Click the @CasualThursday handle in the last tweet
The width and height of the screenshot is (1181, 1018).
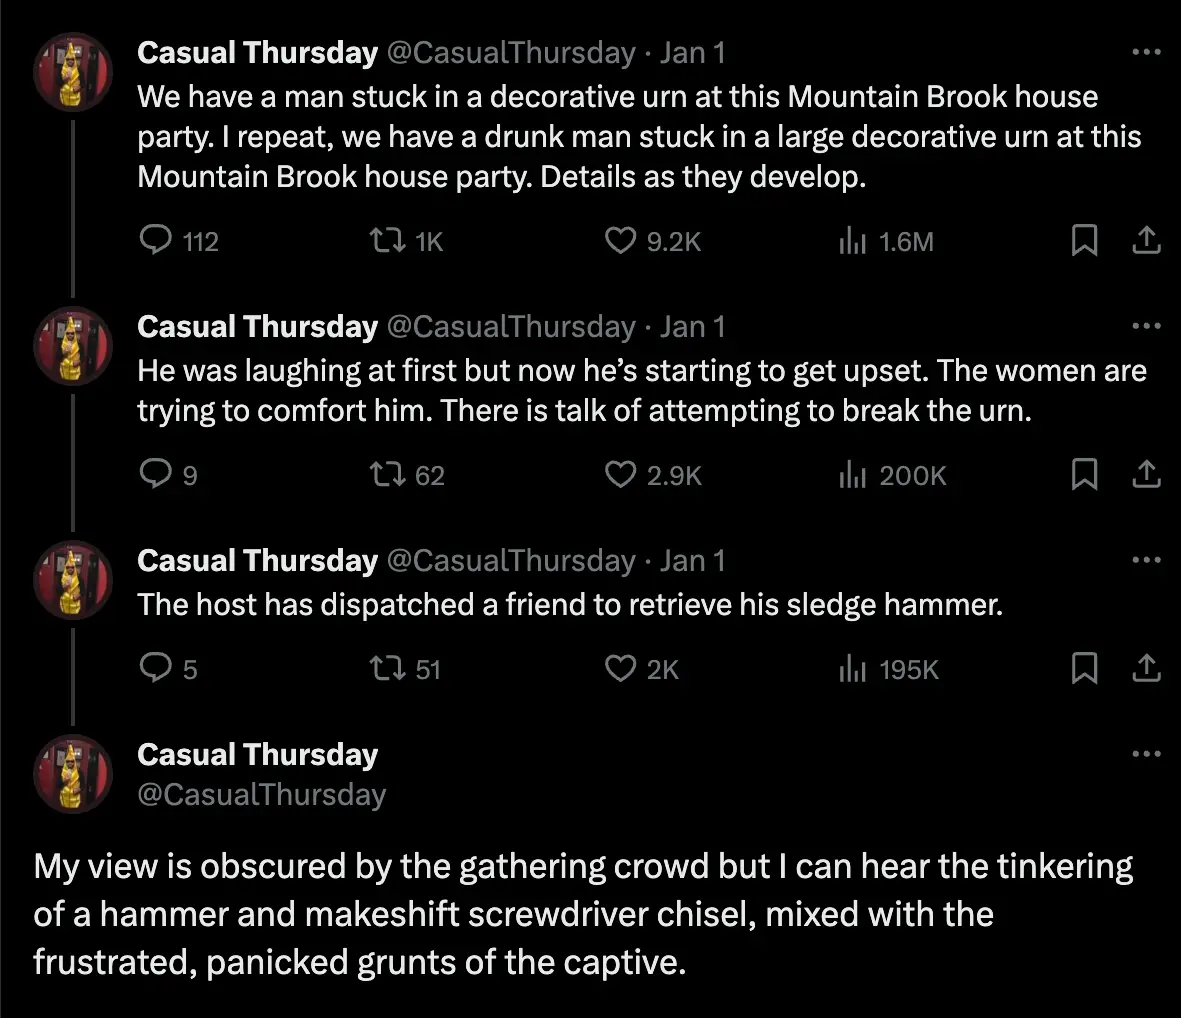click(260, 795)
